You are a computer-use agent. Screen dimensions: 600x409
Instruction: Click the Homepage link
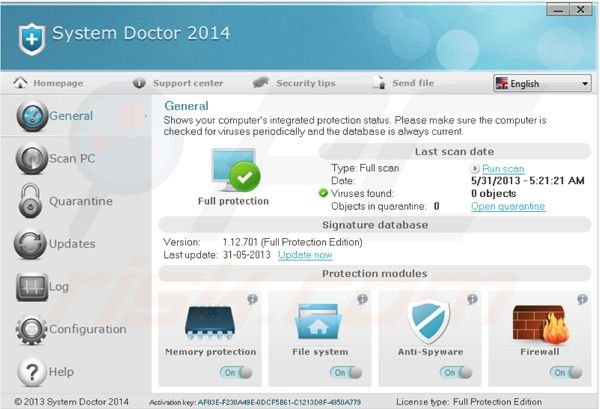[x=58, y=83]
